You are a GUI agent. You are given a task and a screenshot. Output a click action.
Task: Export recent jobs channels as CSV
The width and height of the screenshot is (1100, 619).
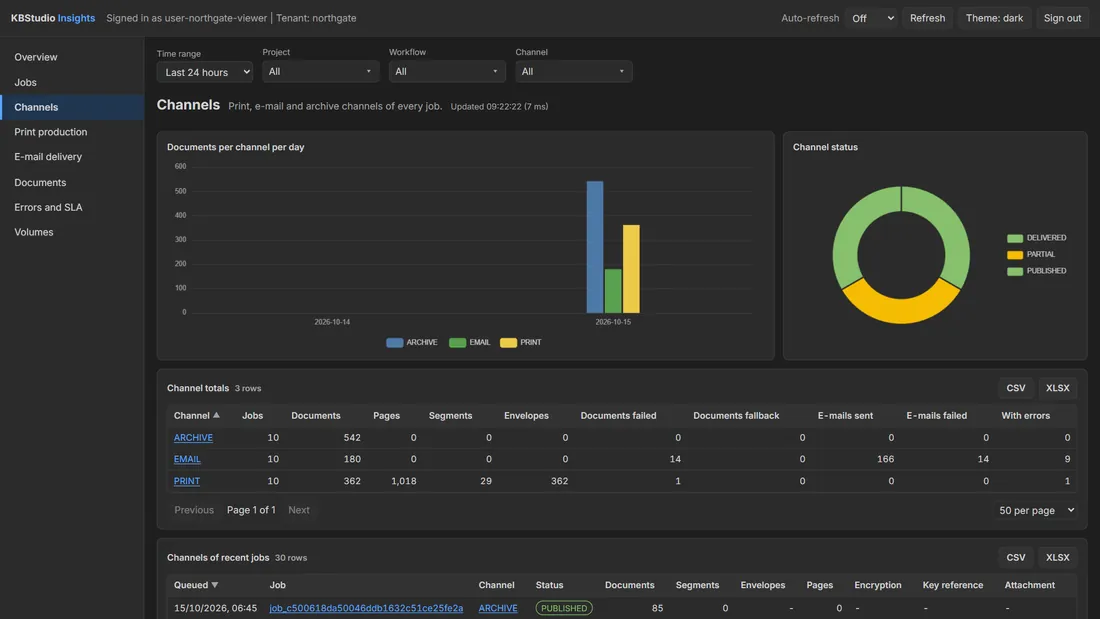pos(1015,557)
